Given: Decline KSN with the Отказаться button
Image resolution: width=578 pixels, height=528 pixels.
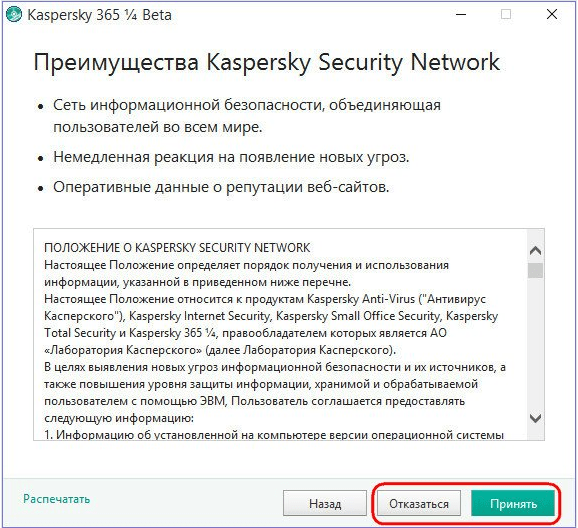Looking at the screenshot, I should tap(419, 503).
